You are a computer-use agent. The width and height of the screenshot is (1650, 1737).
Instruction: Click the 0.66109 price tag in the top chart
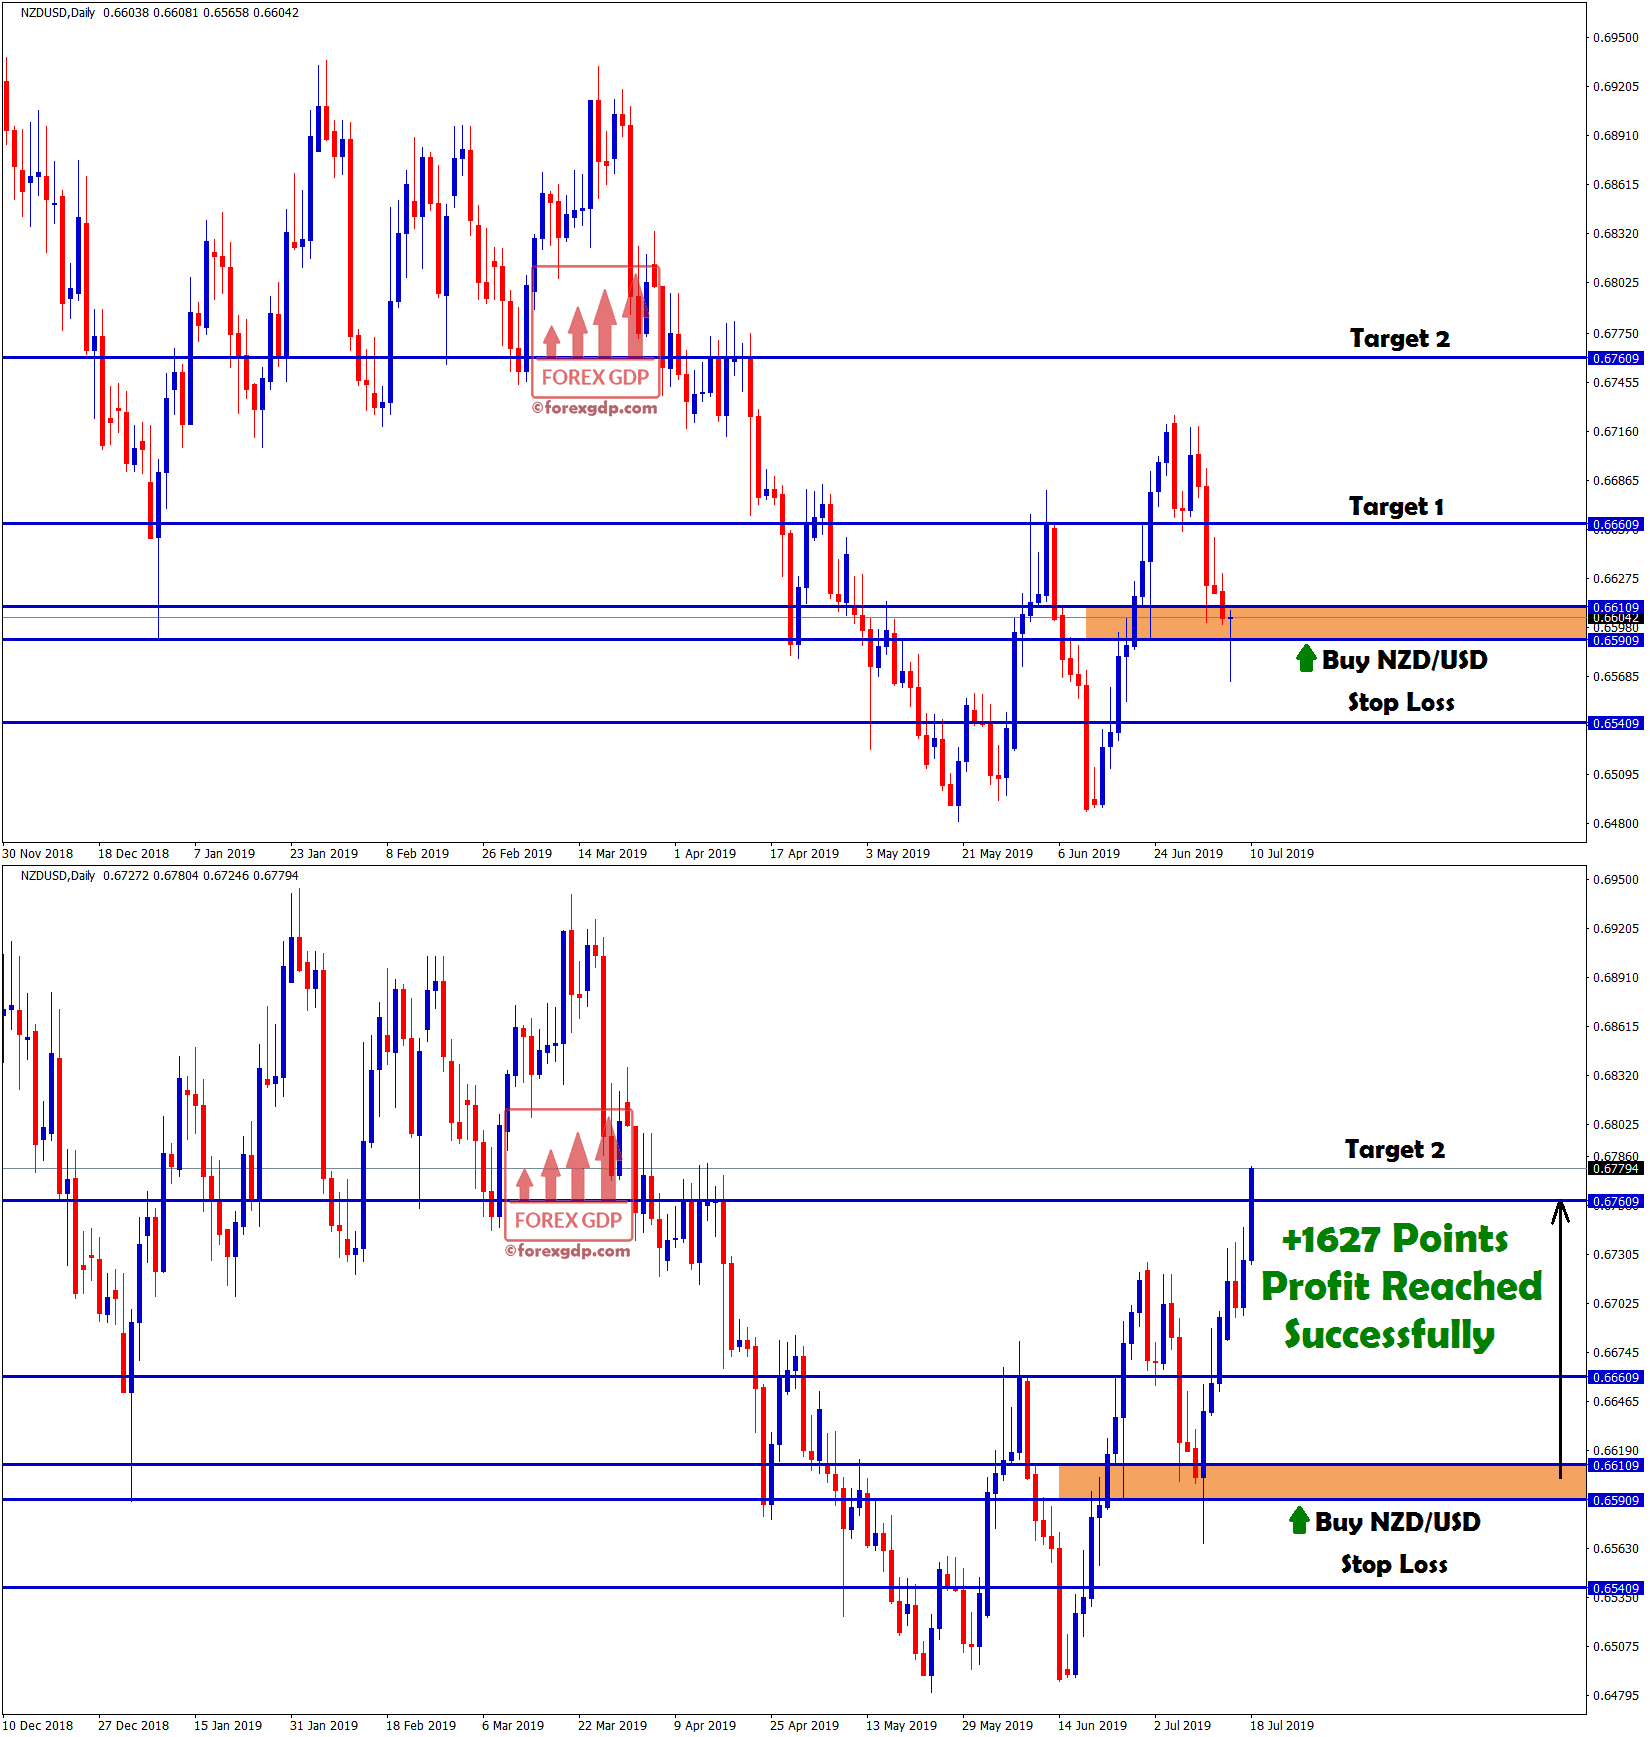(x=1615, y=607)
